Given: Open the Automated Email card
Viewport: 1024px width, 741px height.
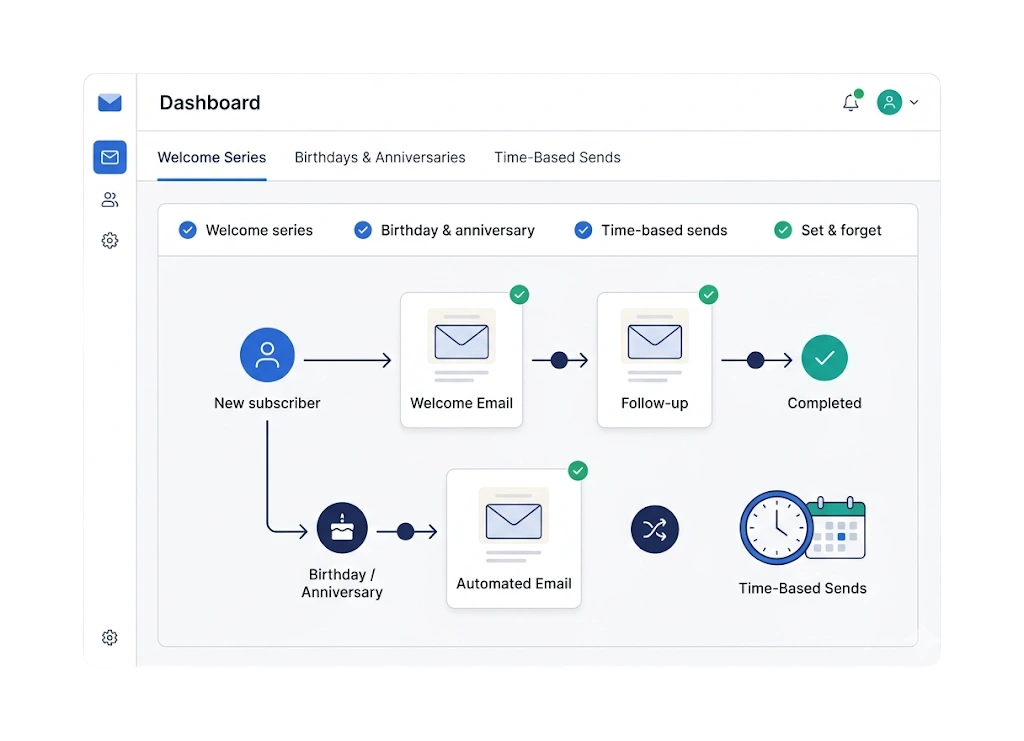Looking at the screenshot, I should 514,538.
